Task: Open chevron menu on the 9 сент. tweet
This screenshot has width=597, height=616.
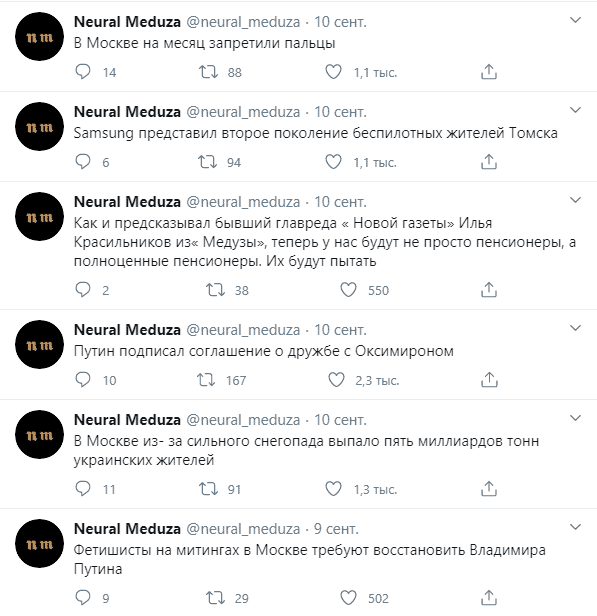Action: [575, 527]
